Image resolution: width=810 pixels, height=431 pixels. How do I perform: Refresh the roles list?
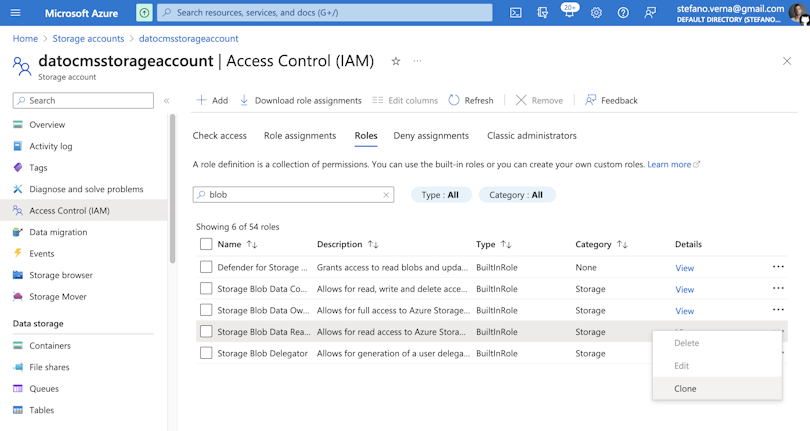(471, 100)
